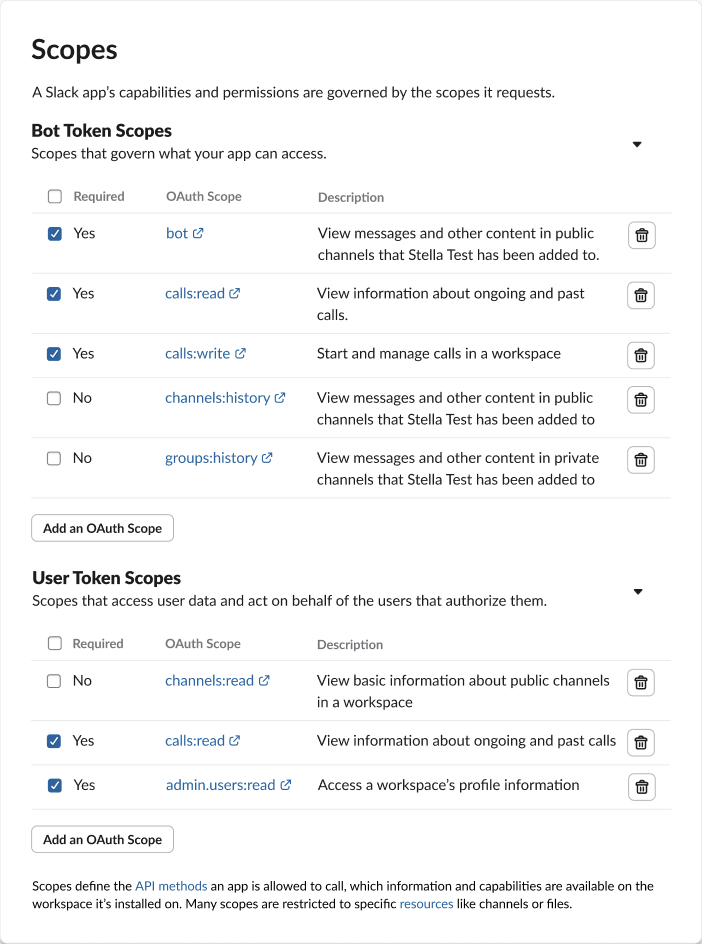Open the resources link
The width and height of the screenshot is (702, 944).
[425, 904]
